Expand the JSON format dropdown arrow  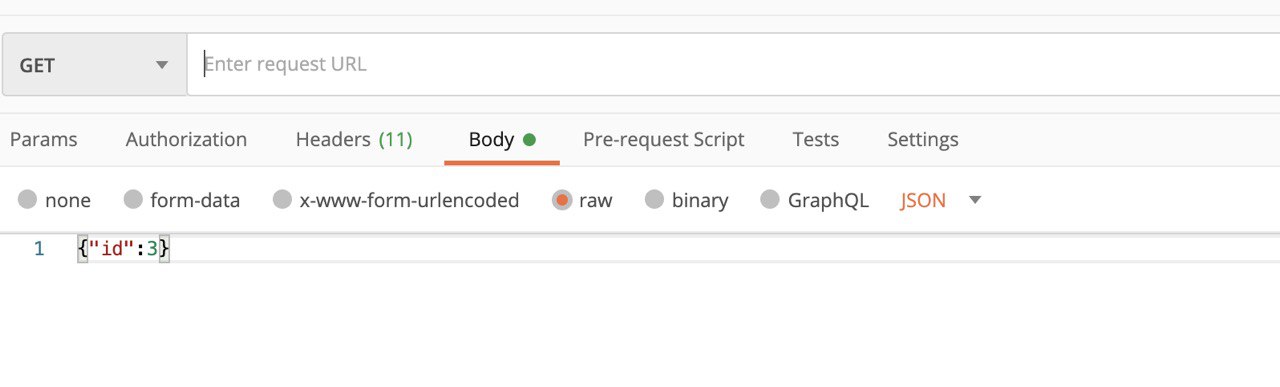[x=975, y=200]
